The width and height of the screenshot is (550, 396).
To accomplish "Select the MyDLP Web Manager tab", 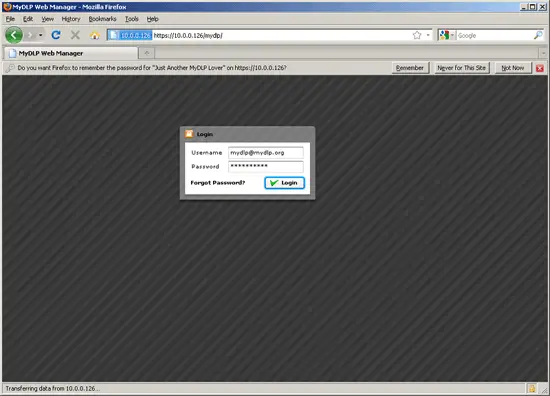I will pyautogui.click(x=71, y=53).
